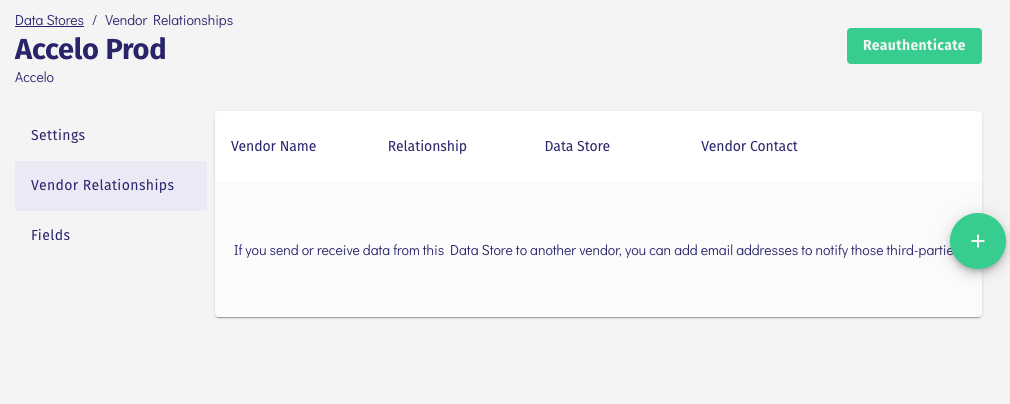The image size is (1010, 404).
Task: Open the Data Stores breadcrumb link
Action: [x=49, y=20]
